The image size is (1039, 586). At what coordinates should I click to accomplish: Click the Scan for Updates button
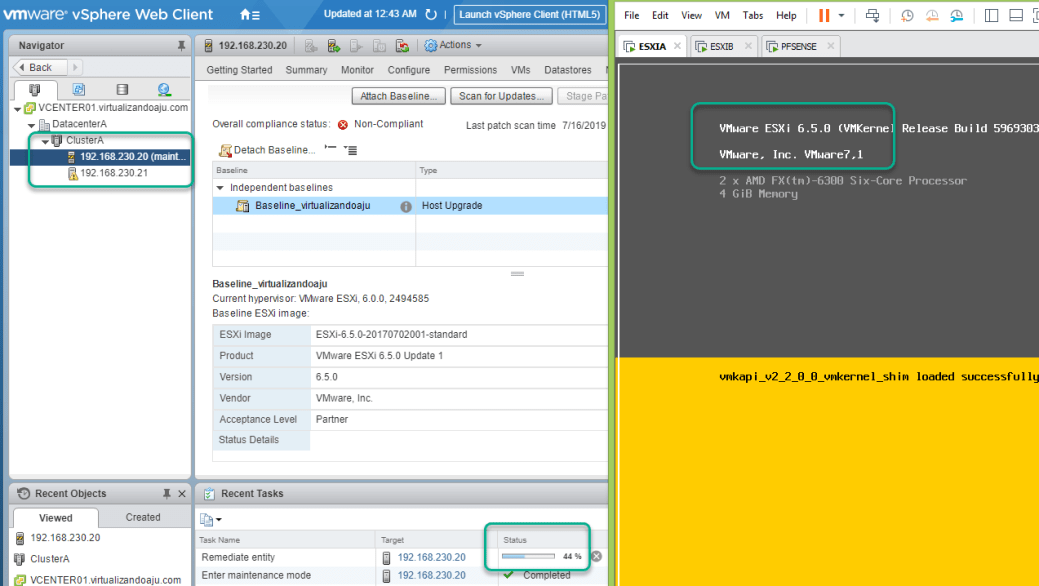[501, 96]
